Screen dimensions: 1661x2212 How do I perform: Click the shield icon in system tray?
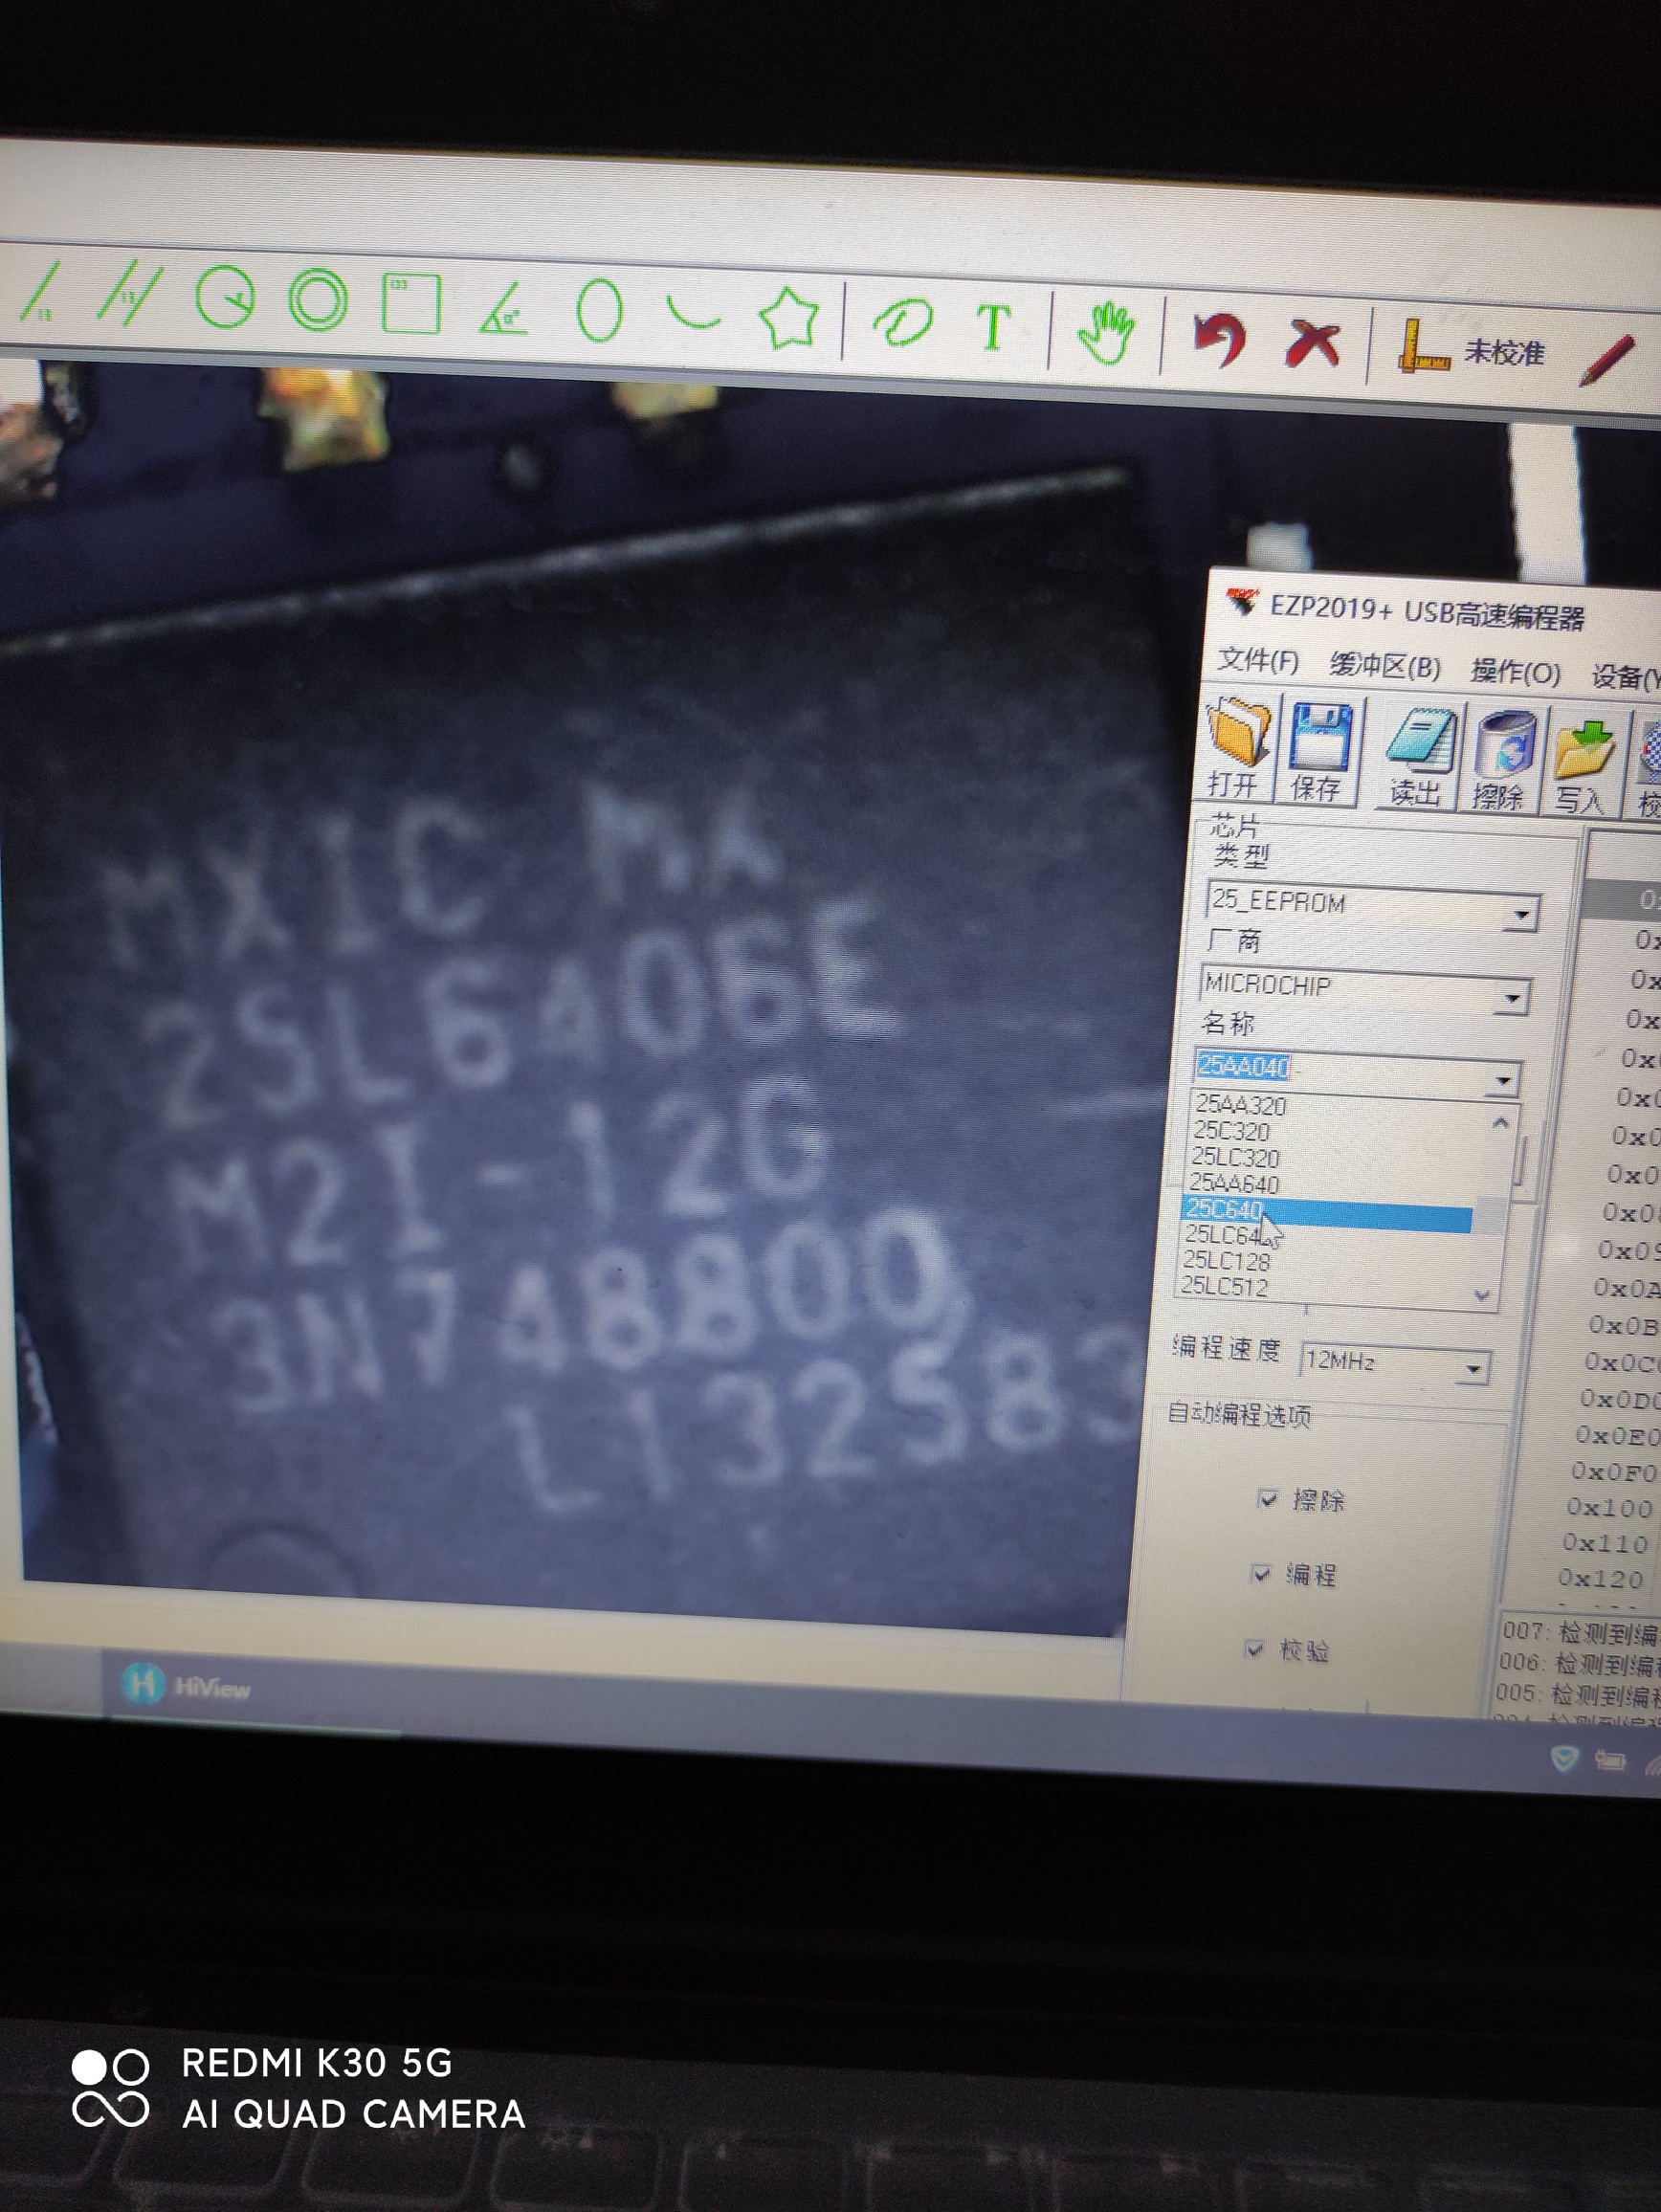coord(1563,1759)
